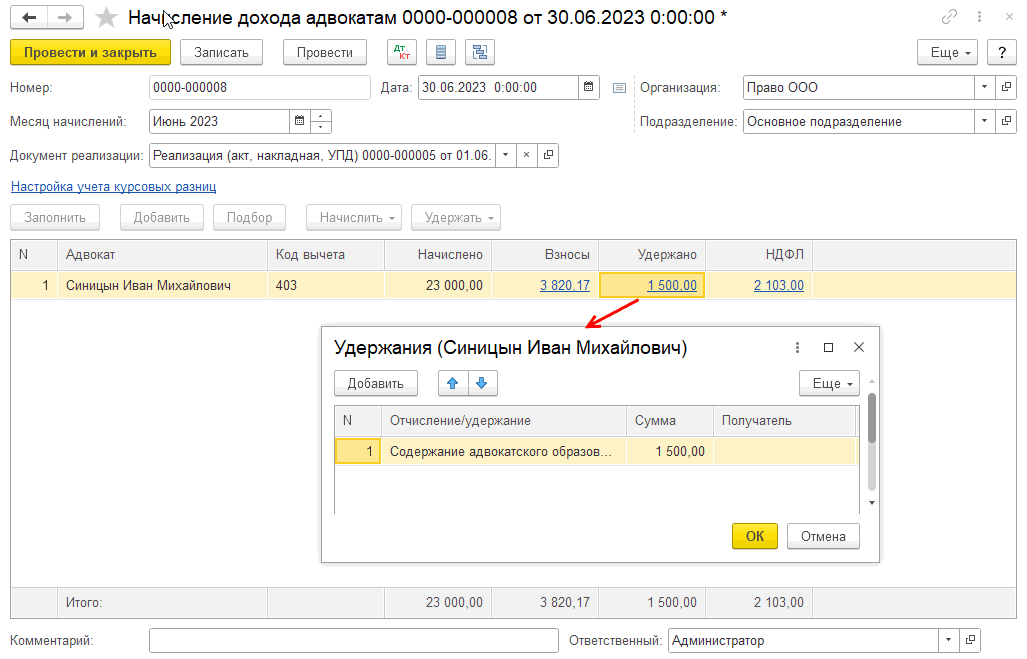
Task: Add document to favorites star
Action: (x=105, y=18)
